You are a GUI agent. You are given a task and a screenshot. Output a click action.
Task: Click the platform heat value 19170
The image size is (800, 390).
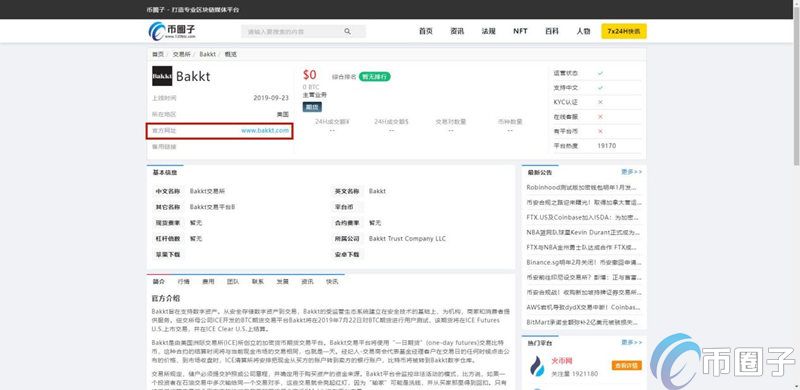click(607, 146)
